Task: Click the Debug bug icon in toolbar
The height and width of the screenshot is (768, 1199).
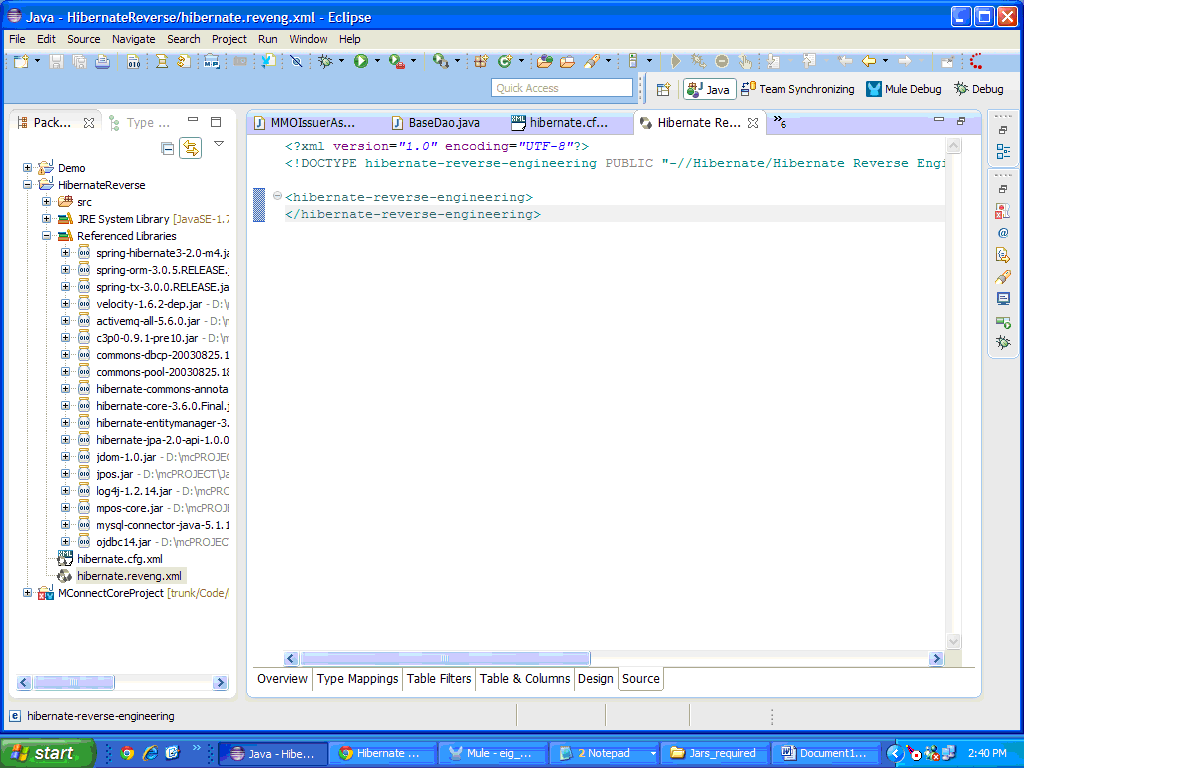Action: 326,61
